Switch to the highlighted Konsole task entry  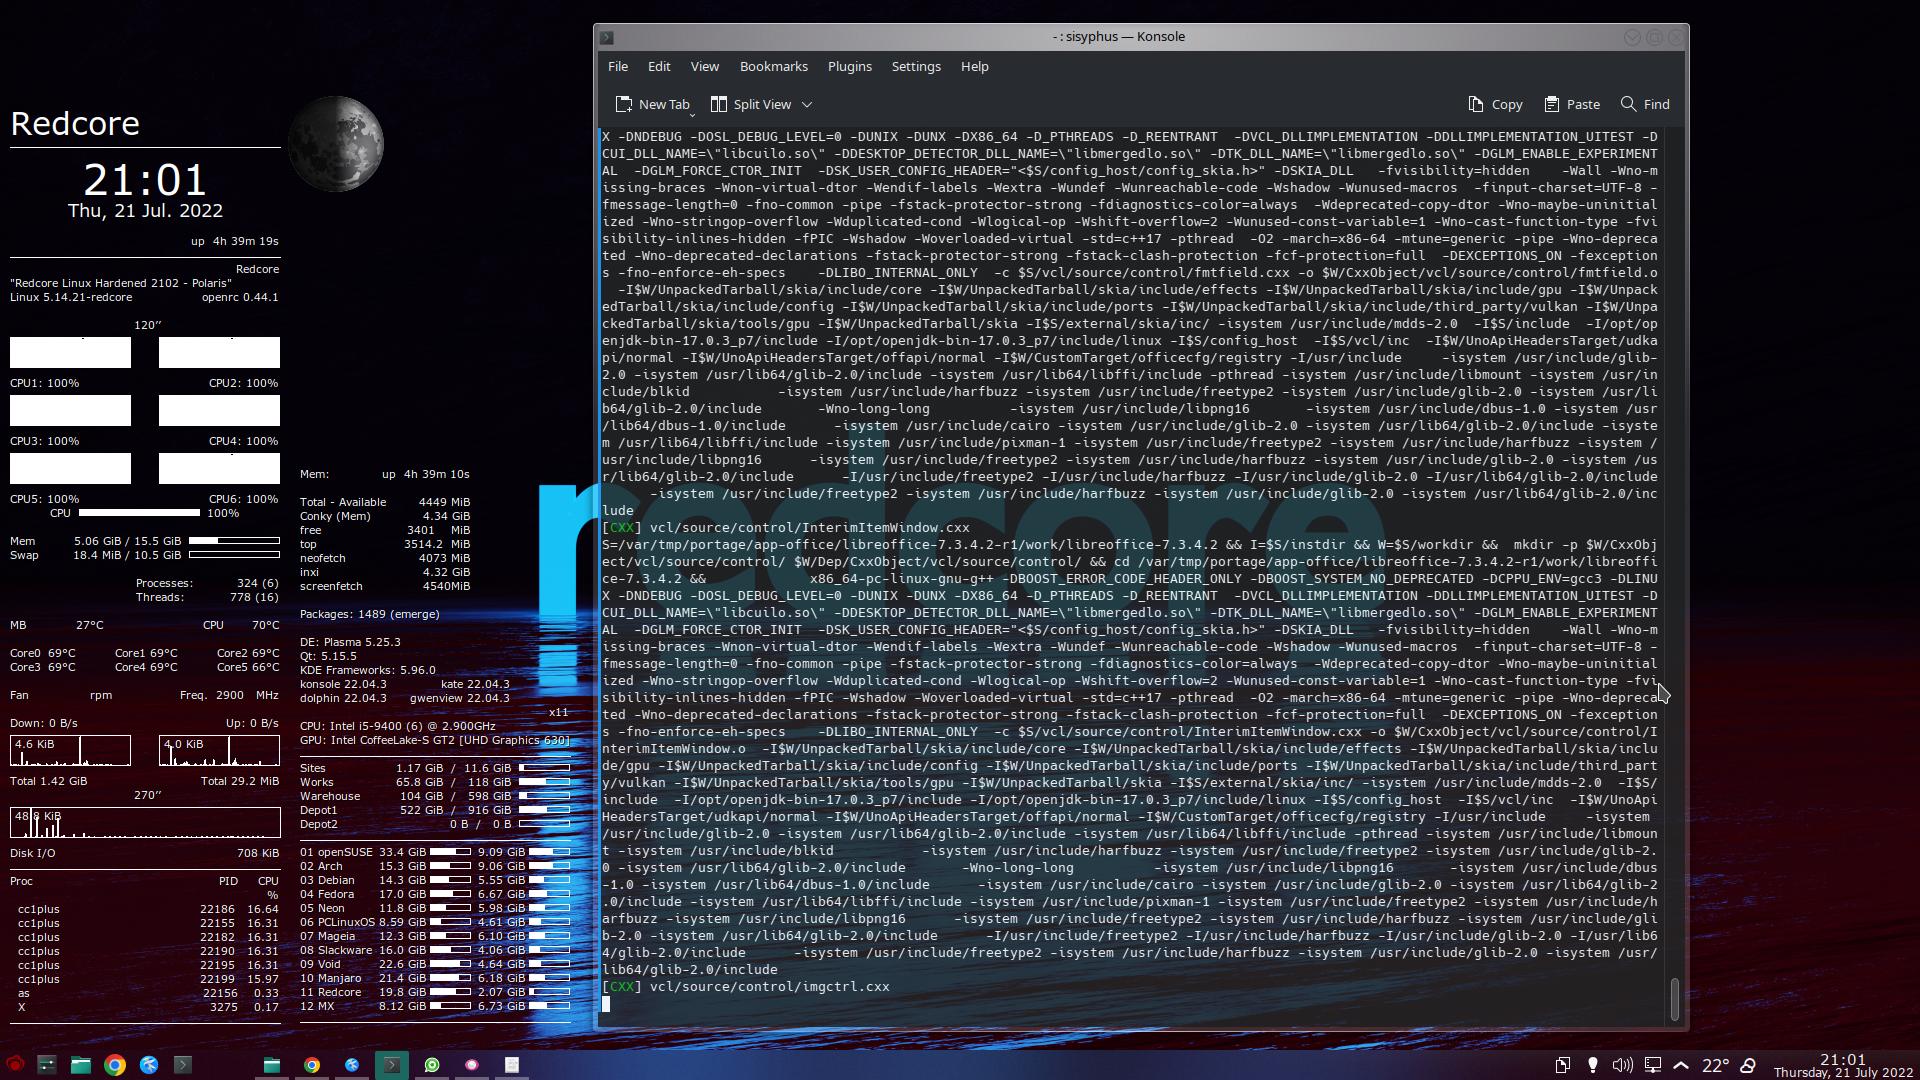click(x=392, y=1065)
